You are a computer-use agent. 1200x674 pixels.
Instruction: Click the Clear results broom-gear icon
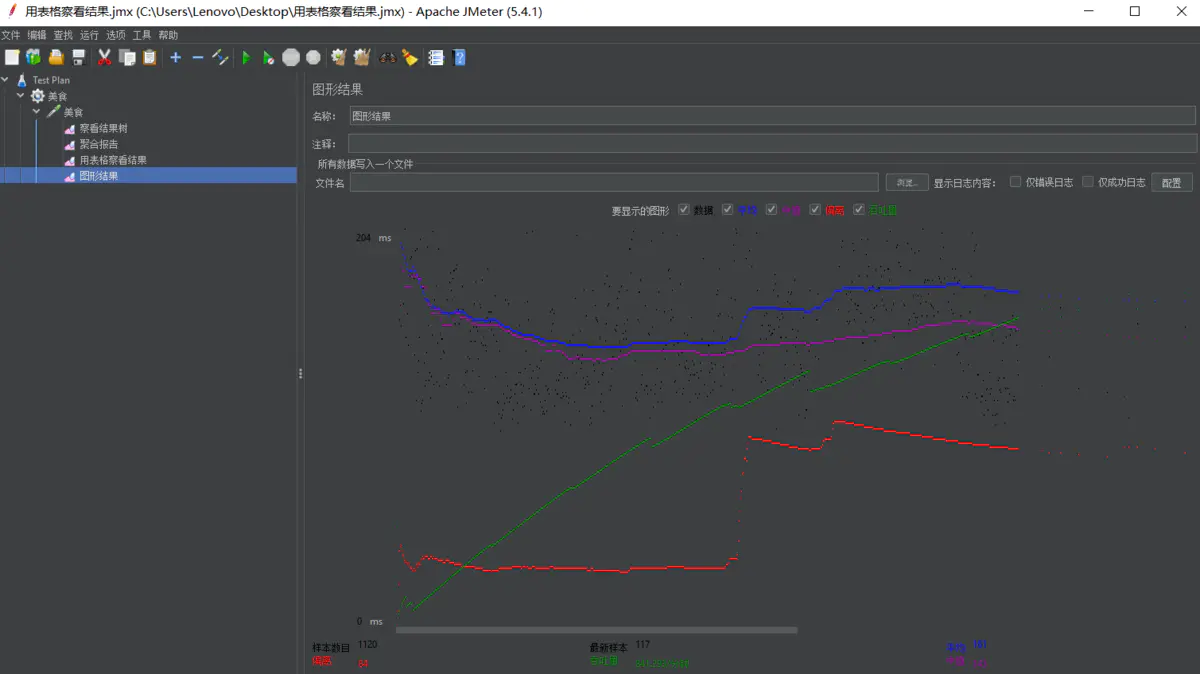[x=339, y=58]
